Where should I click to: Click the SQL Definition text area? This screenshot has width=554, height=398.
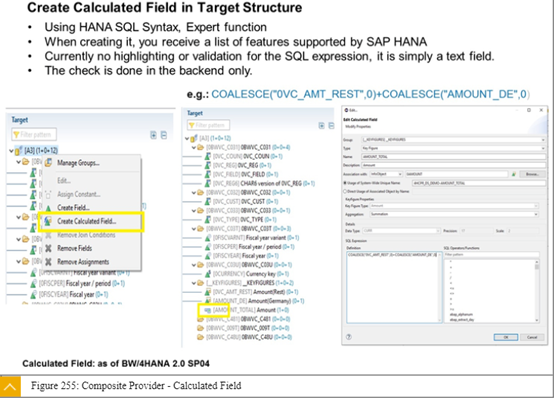393,288
